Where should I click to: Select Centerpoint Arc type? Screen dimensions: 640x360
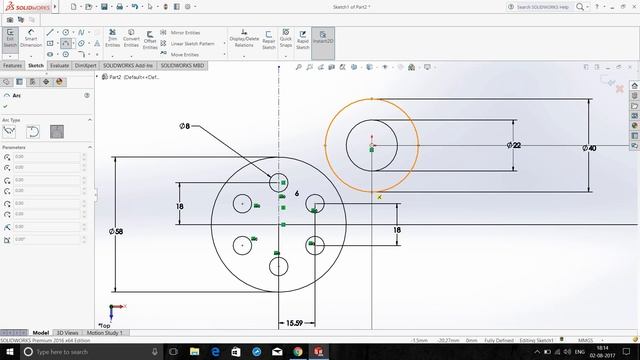click(9, 131)
